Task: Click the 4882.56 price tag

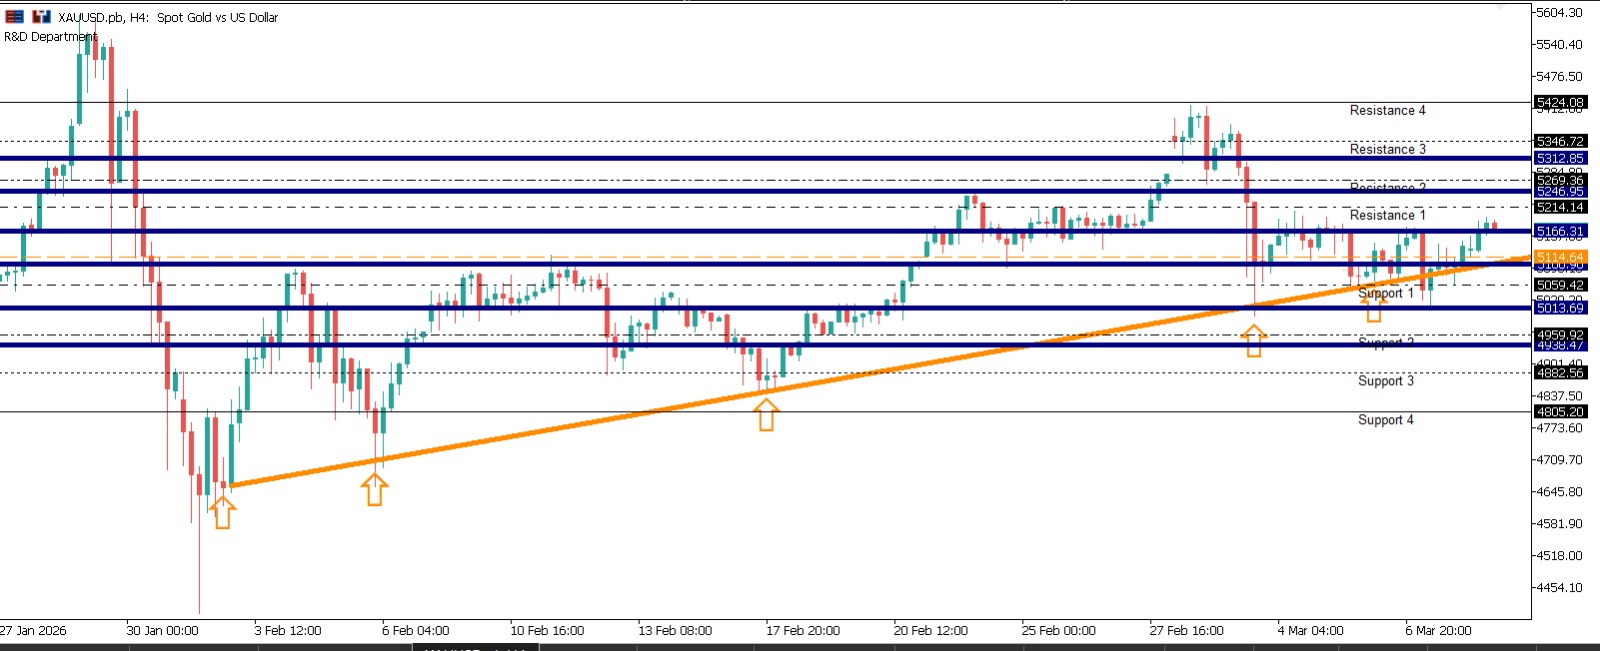Action: (x=1560, y=373)
